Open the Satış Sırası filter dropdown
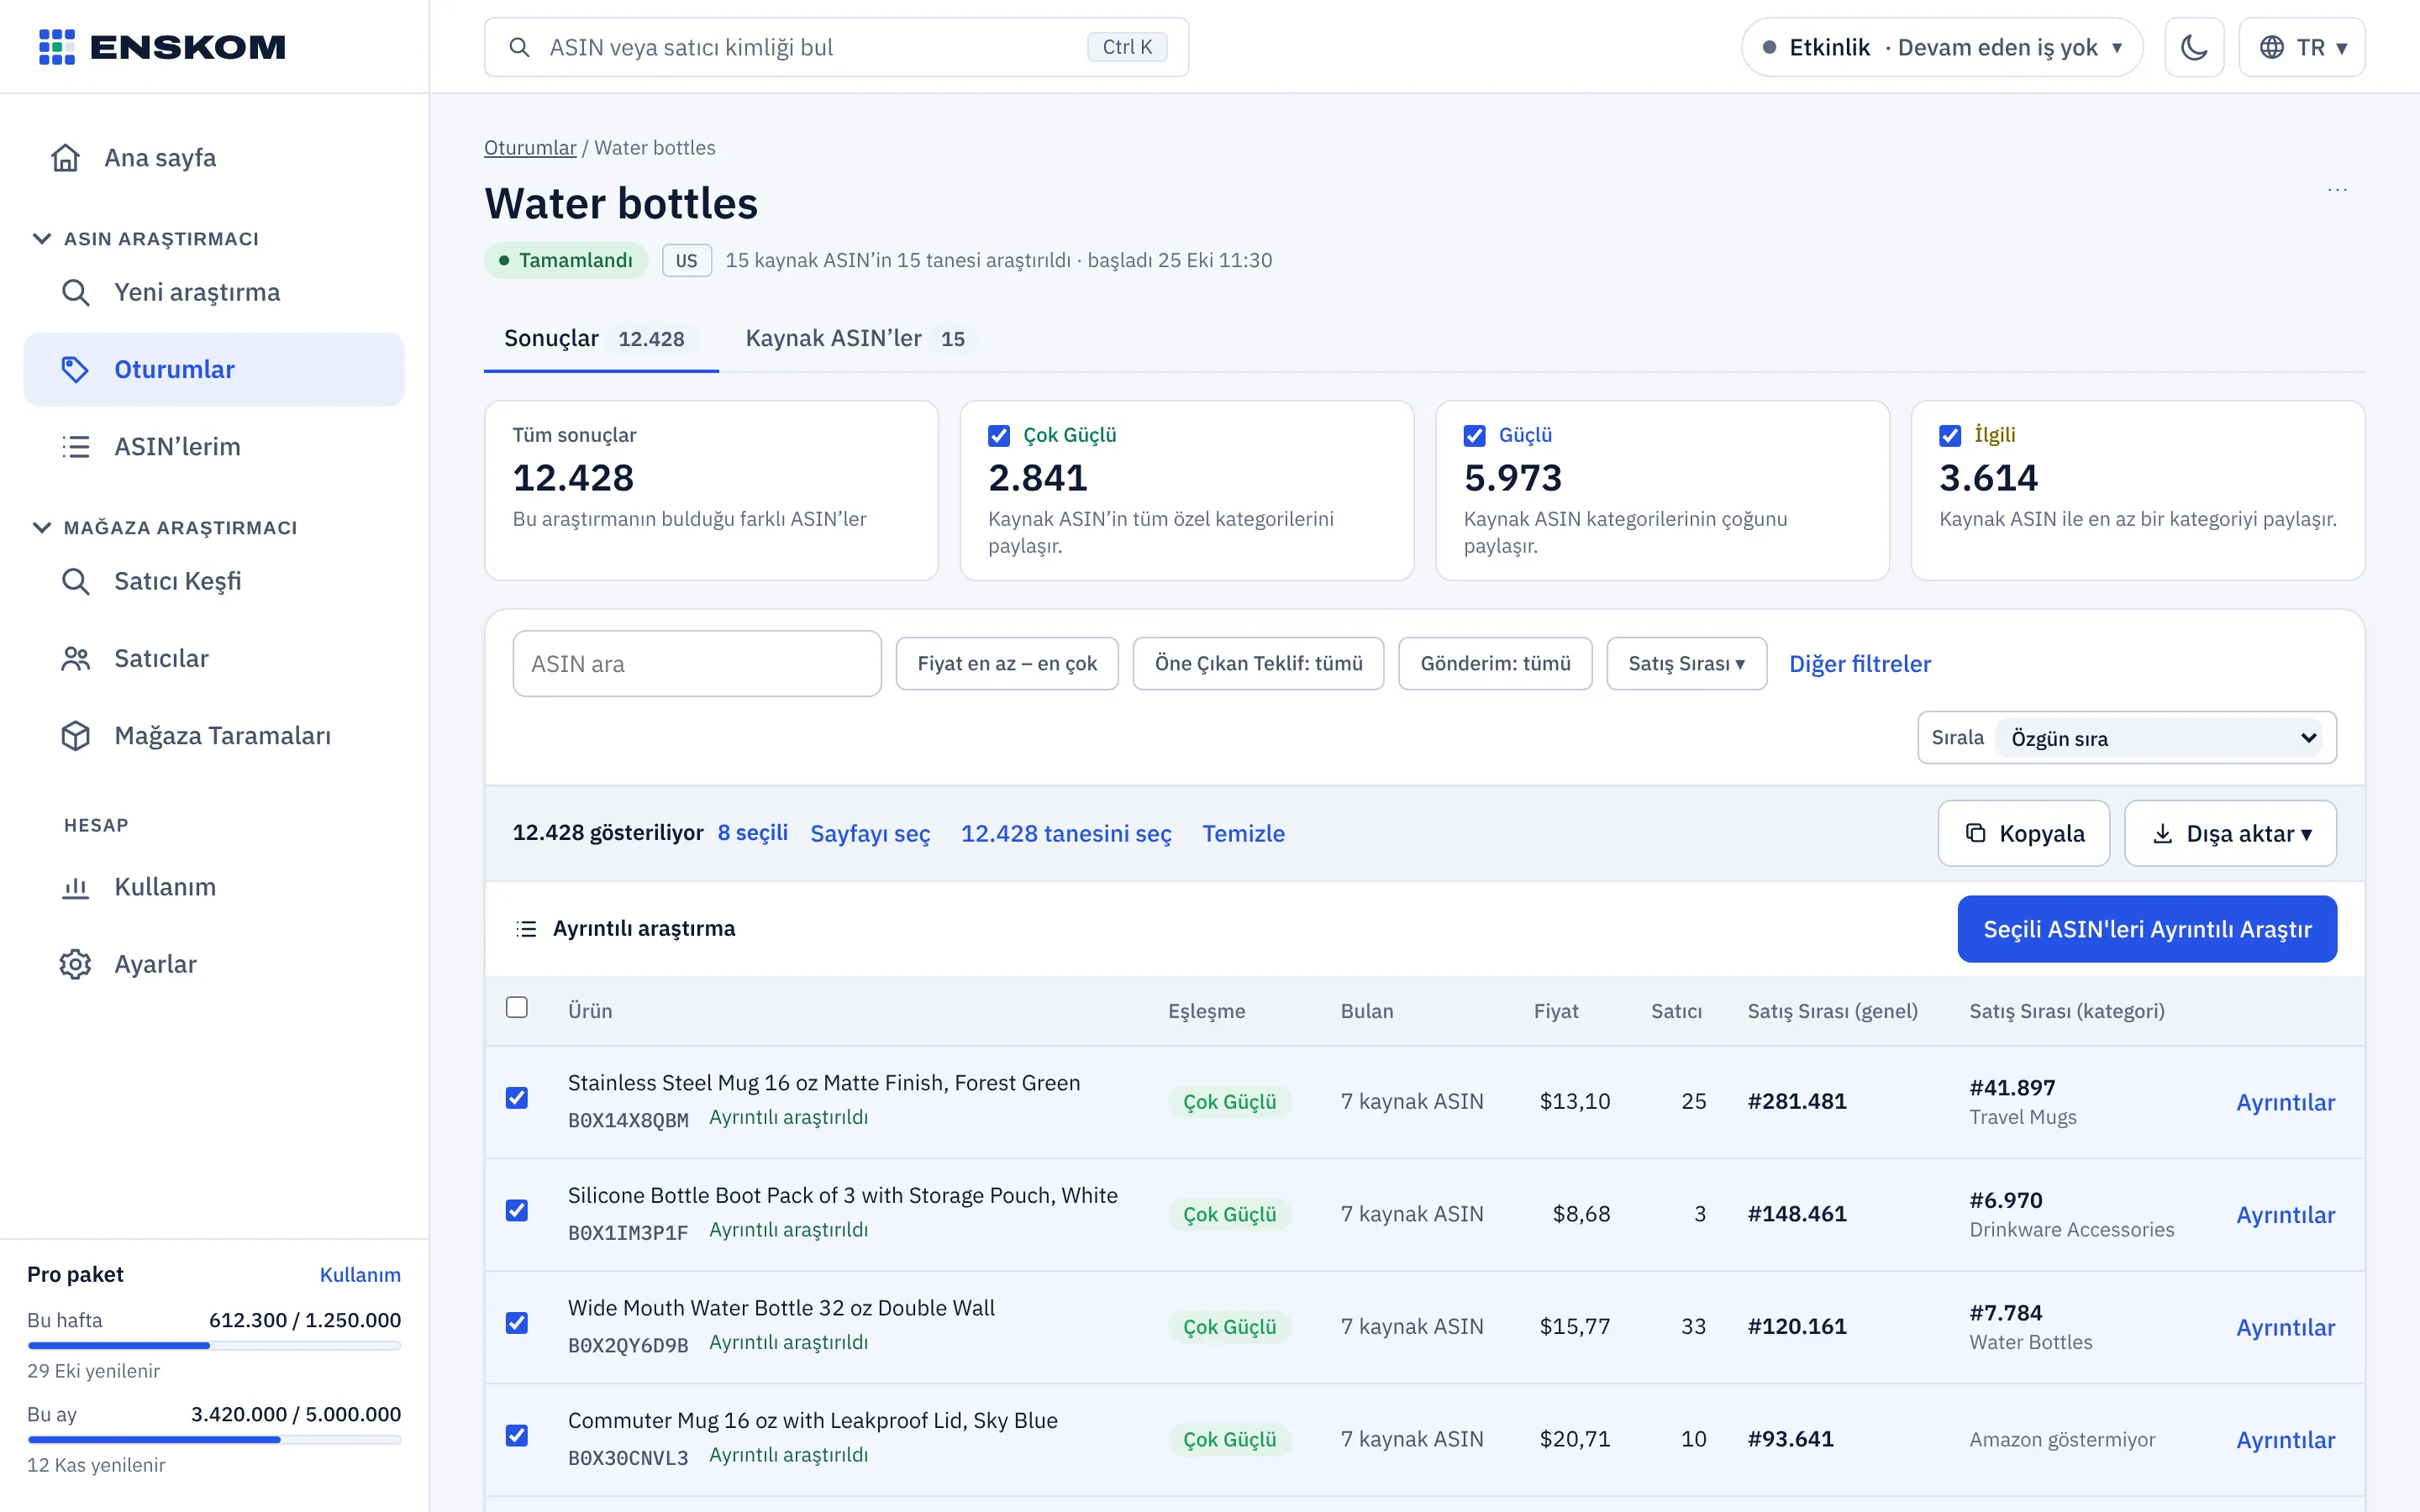Image resolution: width=2420 pixels, height=1512 pixels. (1686, 663)
